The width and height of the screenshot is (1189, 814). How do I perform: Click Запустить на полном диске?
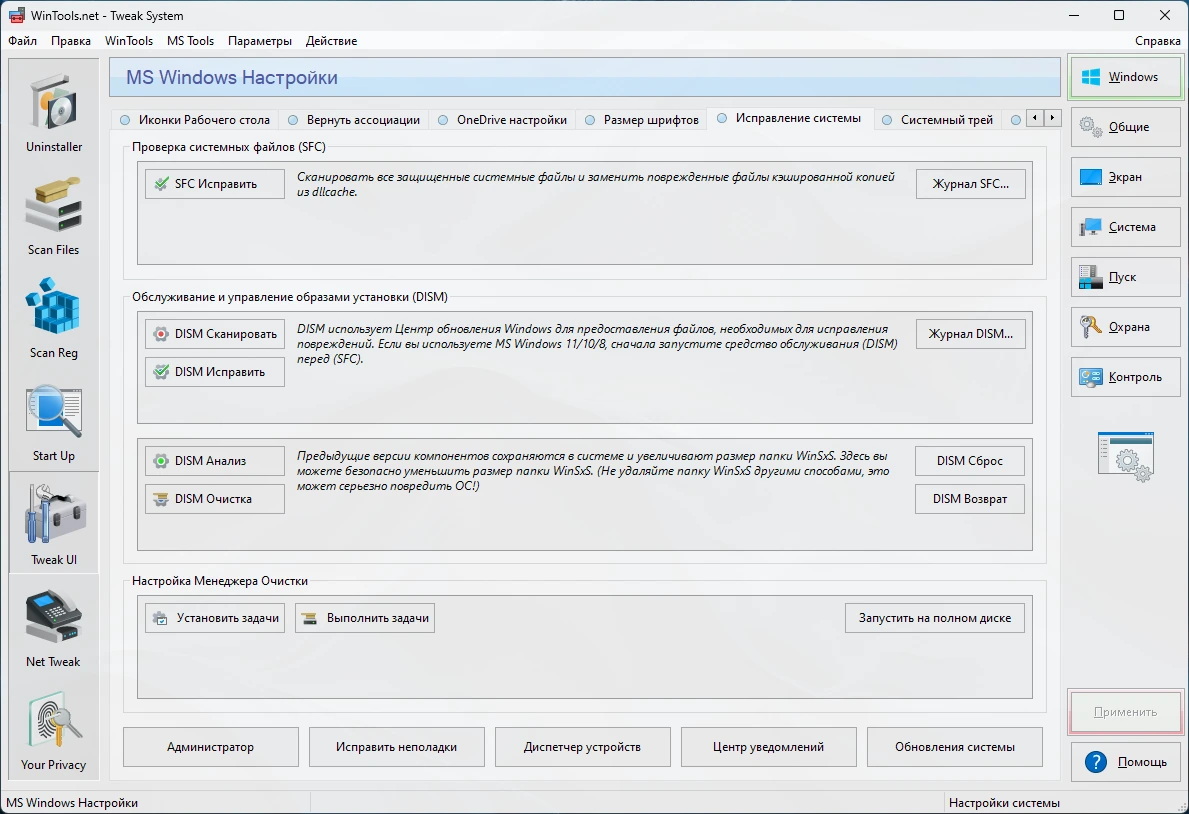[935, 618]
